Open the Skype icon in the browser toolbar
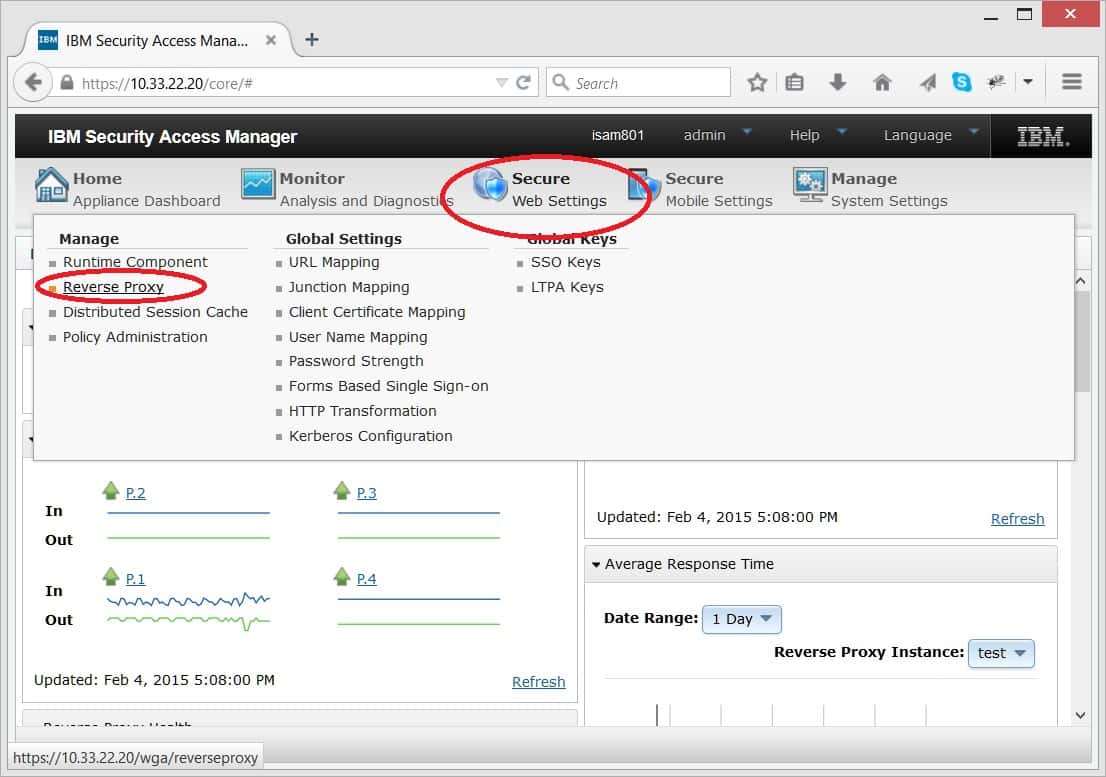Image resolution: width=1106 pixels, height=777 pixels. pos(962,81)
